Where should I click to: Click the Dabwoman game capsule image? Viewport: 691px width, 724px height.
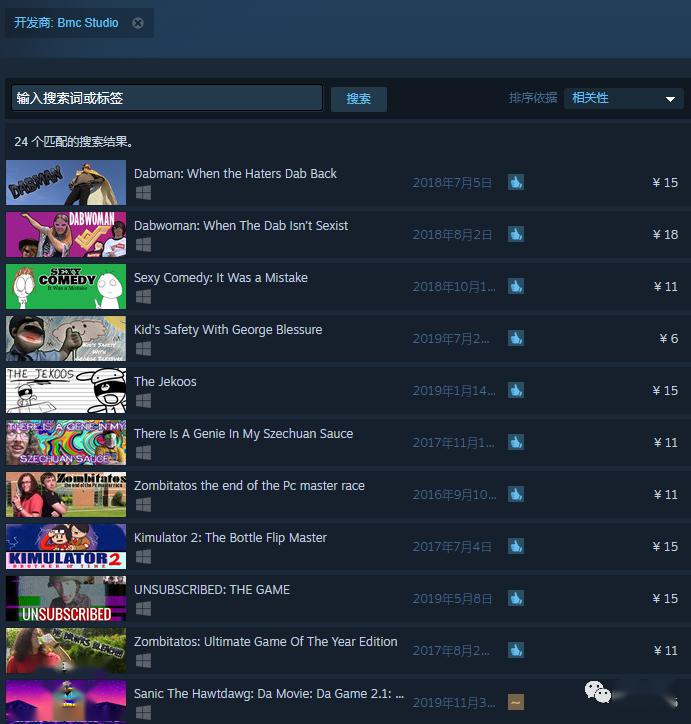pyautogui.click(x=66, y=234)
